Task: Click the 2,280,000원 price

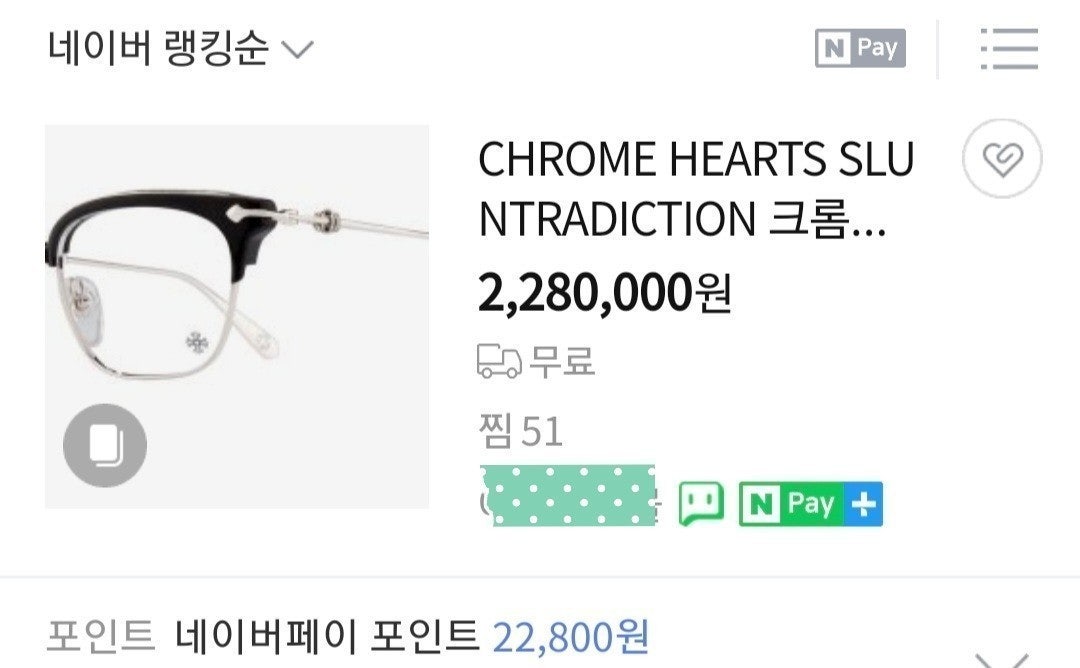Action: [605, 293]
